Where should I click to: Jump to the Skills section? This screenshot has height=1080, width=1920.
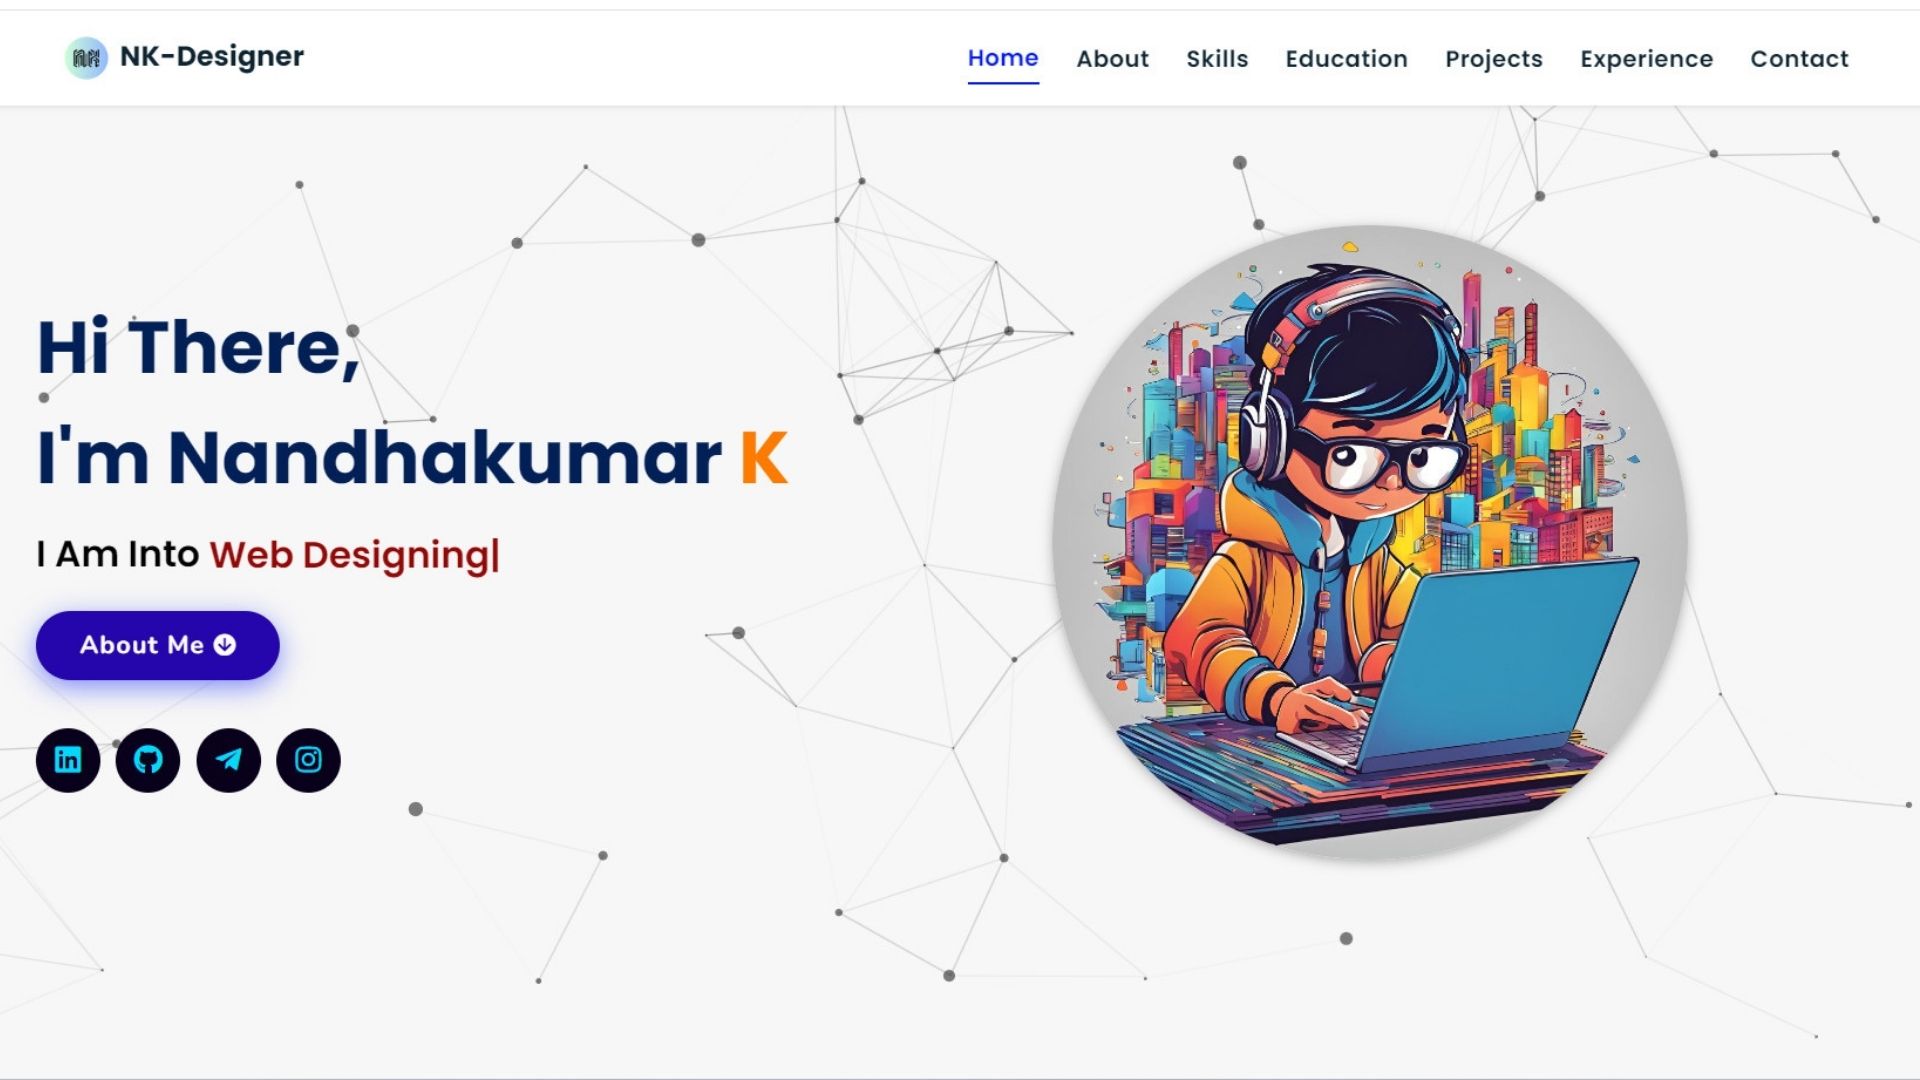tap(1217, 59)
